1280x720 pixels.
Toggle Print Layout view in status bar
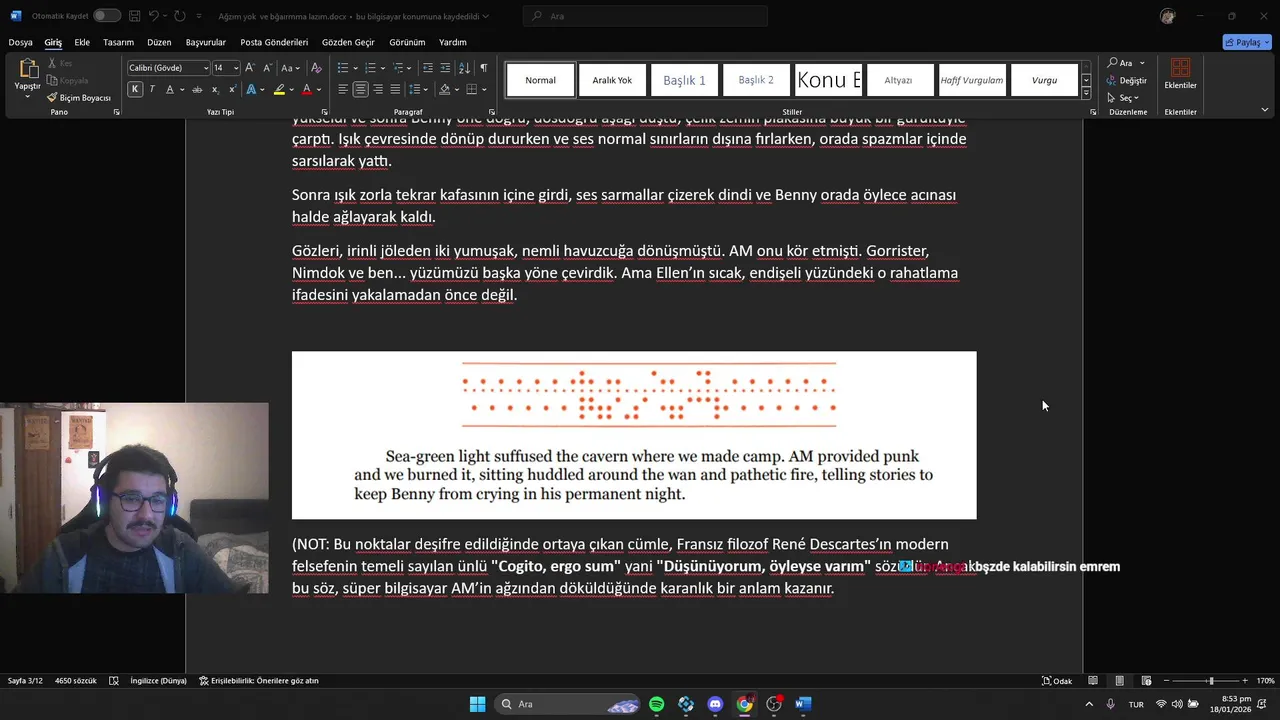click(1119, 680)
